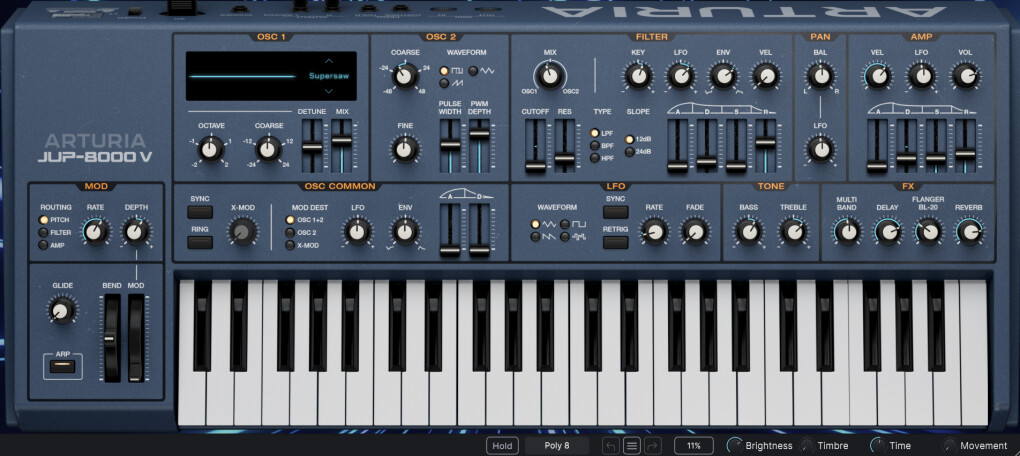Open the FLANGER BL-20 effect selector

pos(928,203)
